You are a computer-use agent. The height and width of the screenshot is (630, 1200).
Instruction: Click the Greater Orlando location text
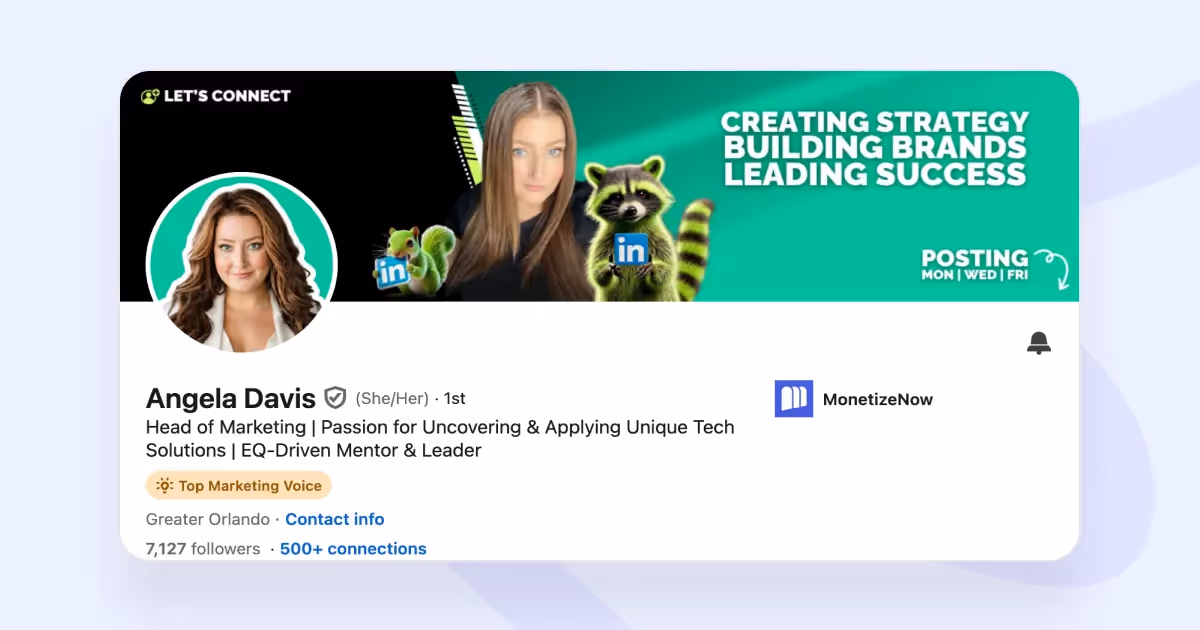point(208,519)
